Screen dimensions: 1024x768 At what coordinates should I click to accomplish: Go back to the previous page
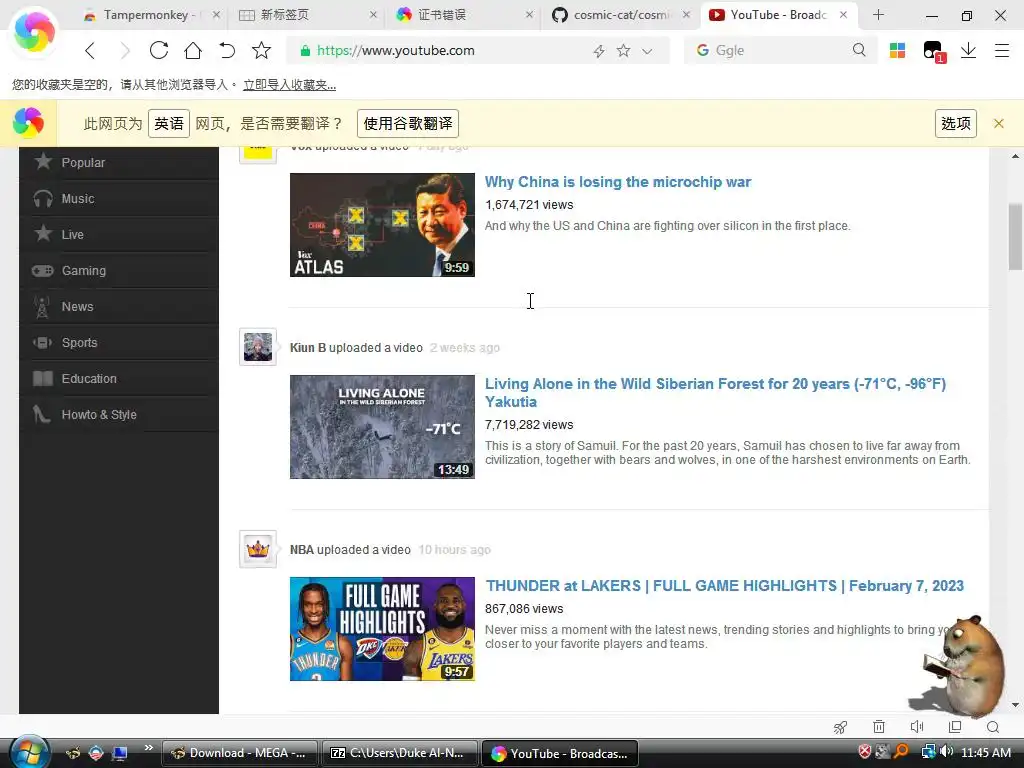[x=90, y=50]
